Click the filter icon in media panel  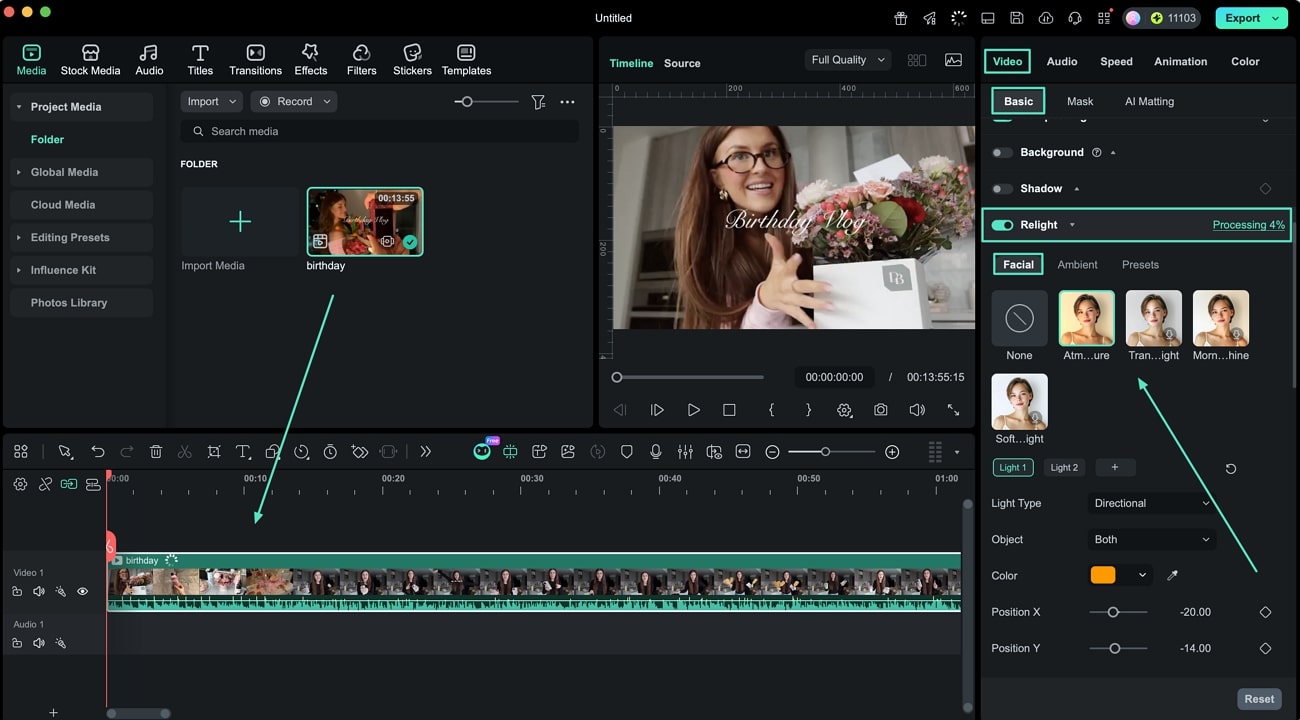click(x=538, y=102)
